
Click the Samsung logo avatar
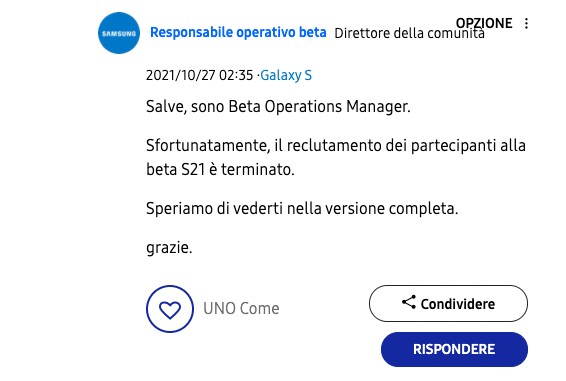point(119,33)
